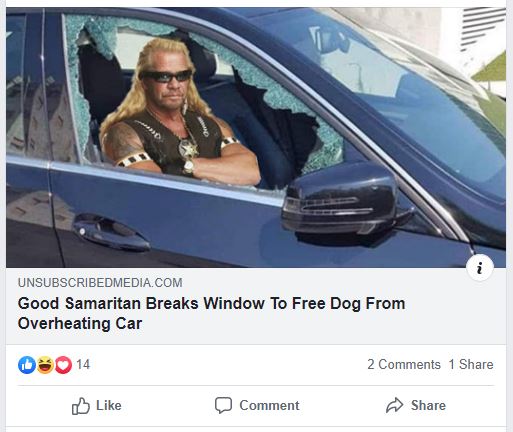
Task: Like this post
Action: coord(97,406)
